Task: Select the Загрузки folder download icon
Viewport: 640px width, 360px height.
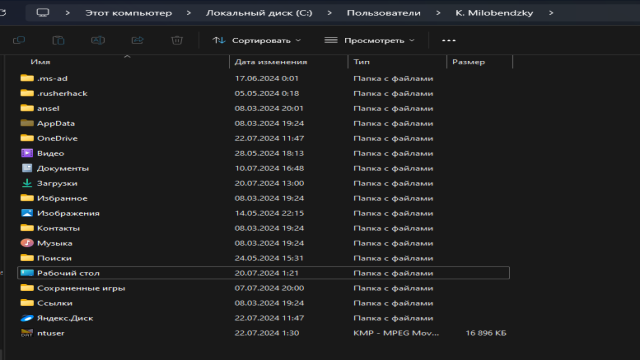Action: 27,183
